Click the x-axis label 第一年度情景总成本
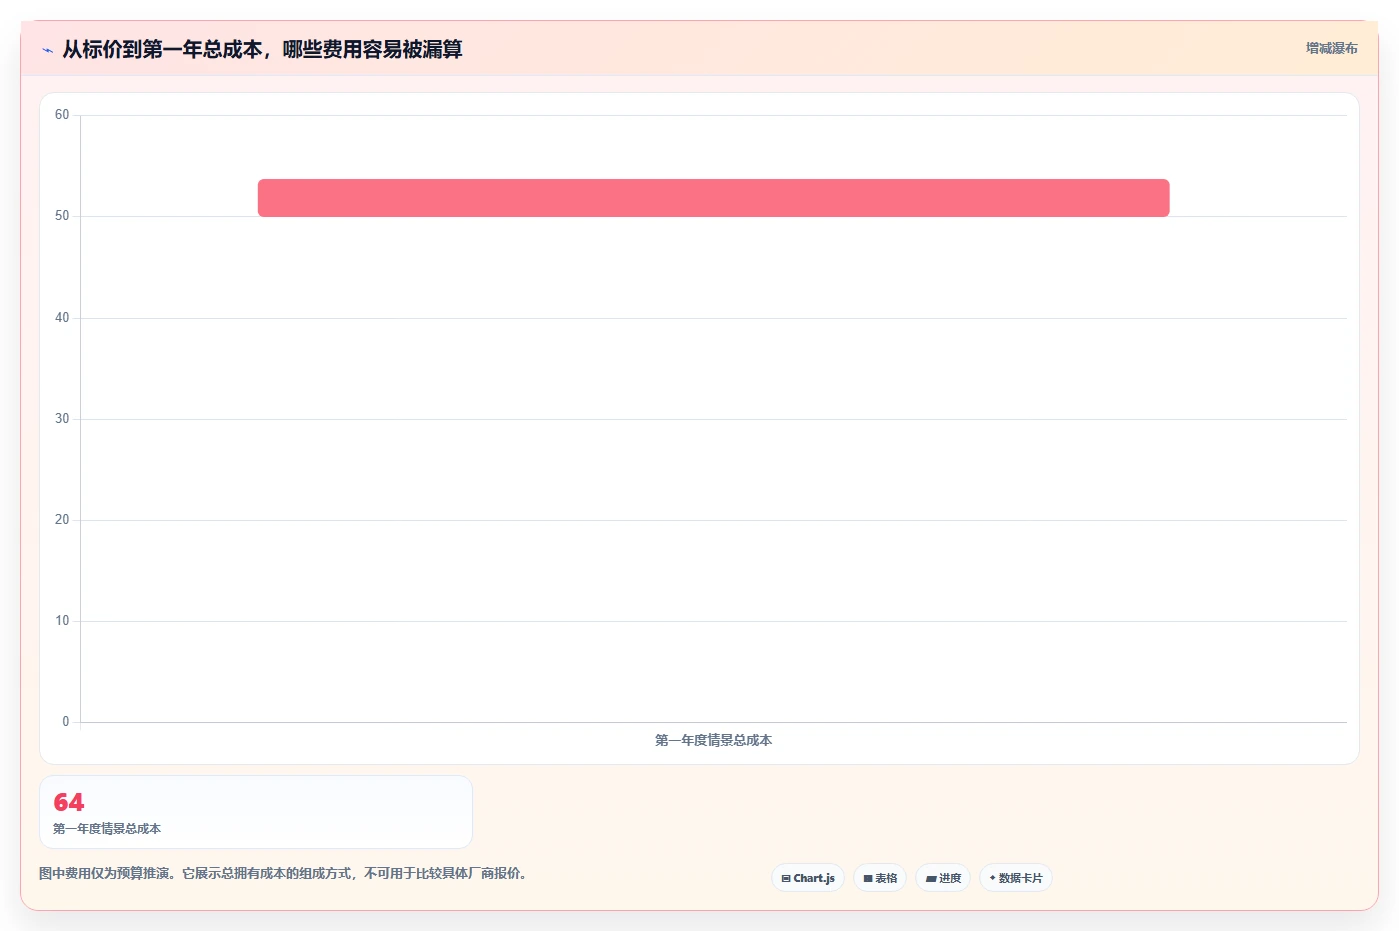The height and width of the screenshot is (931, 1399). click(714, 740)
